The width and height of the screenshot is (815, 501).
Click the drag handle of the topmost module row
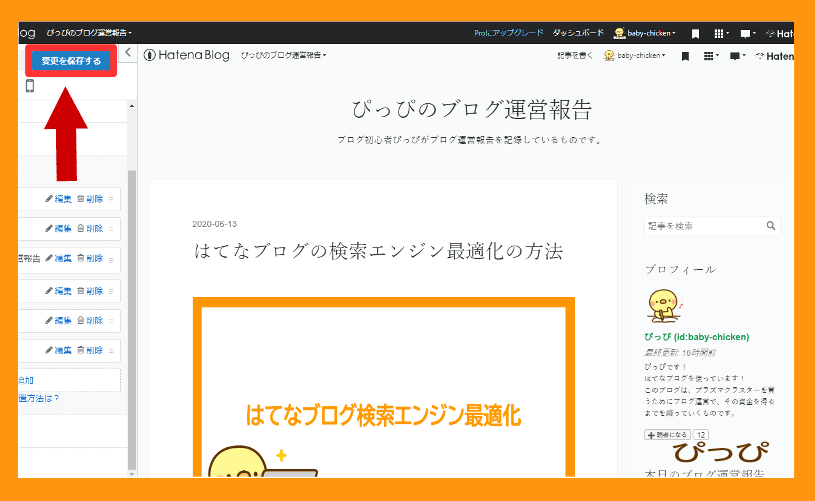(111, 199)
